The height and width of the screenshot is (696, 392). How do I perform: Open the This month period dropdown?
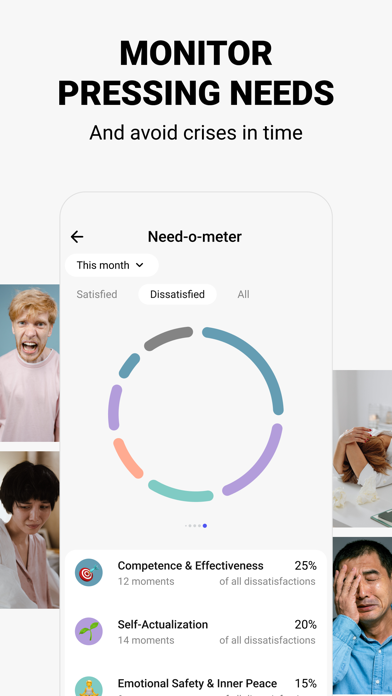[x=111, y=265]
